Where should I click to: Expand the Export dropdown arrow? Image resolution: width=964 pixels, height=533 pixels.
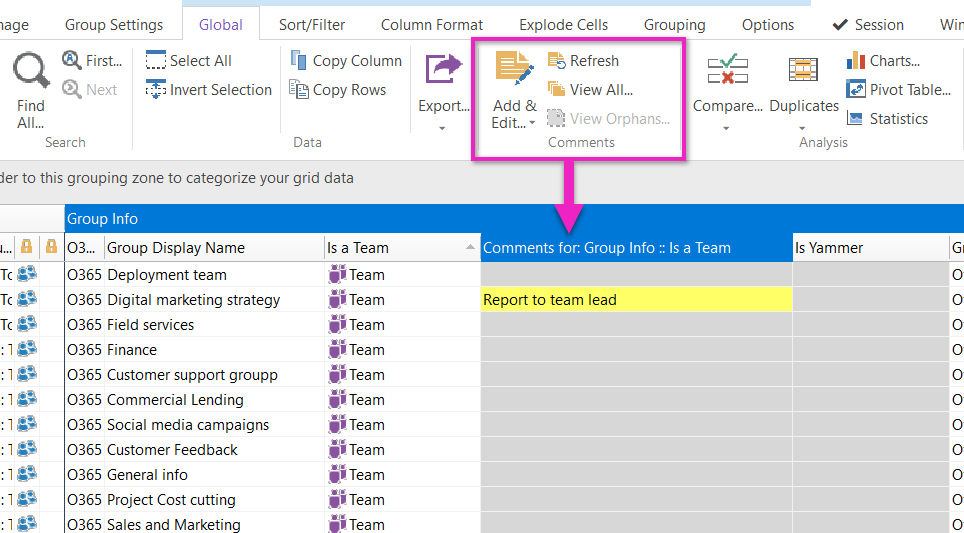443,128
